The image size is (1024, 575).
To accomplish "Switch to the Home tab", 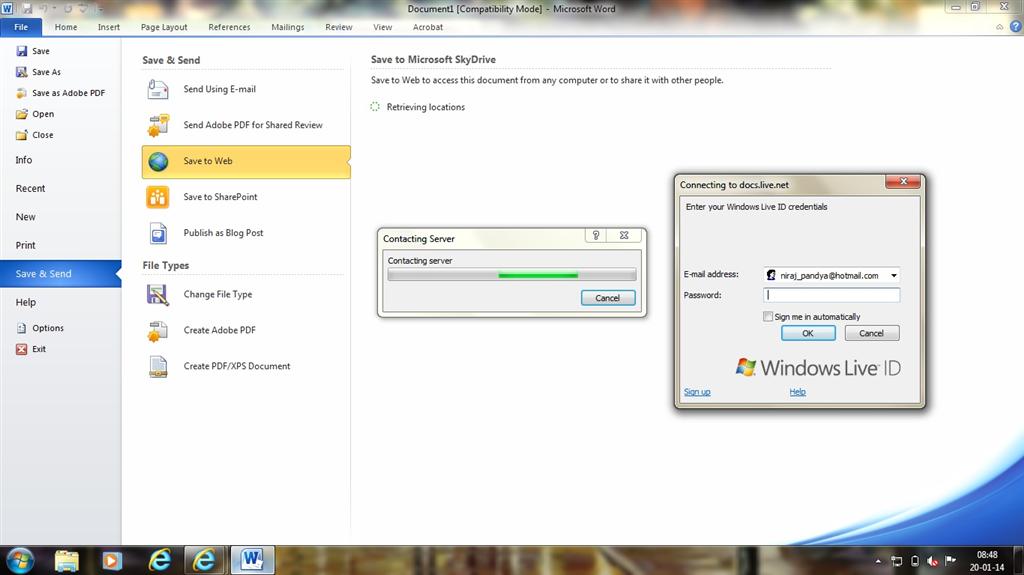I will (x=66, y=27).
